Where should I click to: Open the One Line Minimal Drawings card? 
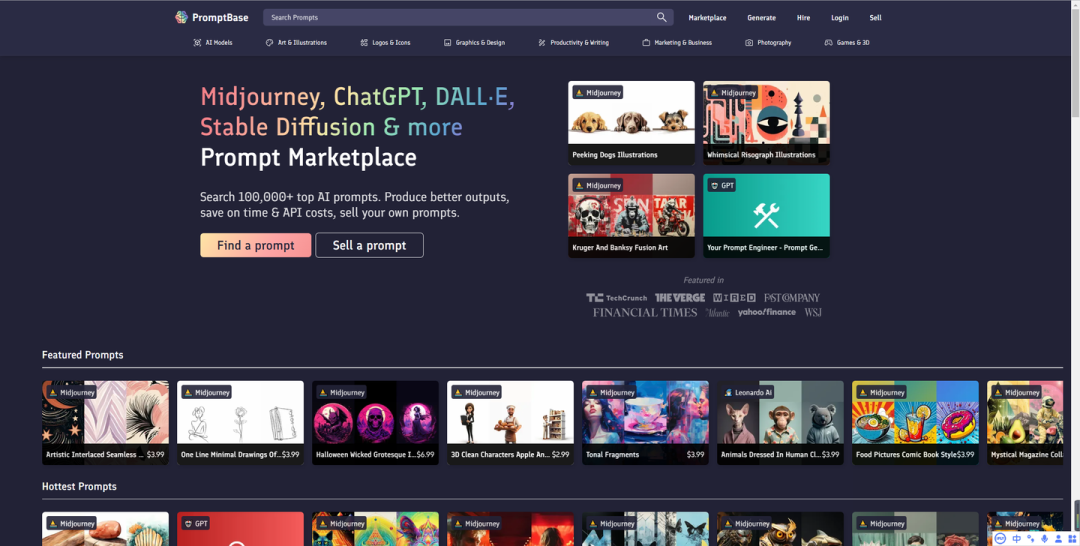pyautogui.click(x=240, y=423)
